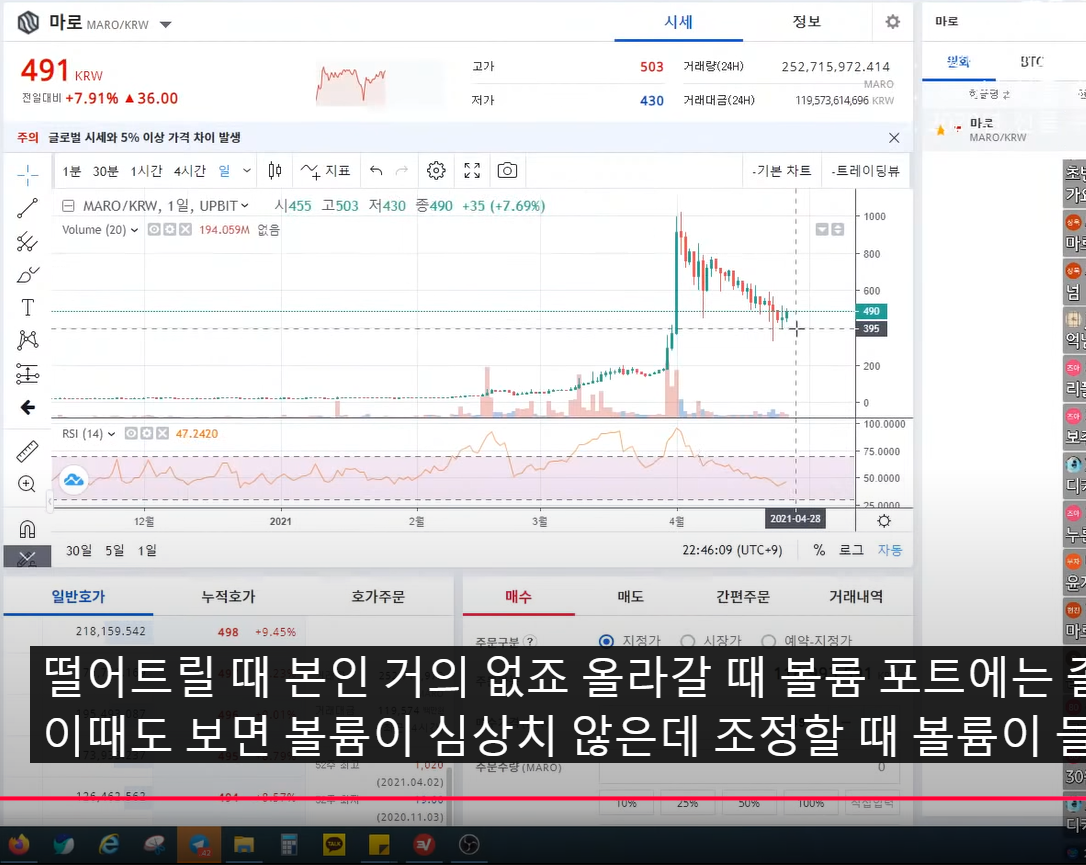Collapse the pane with down-arrow button
Viewport: 1086px width, 865px height.
[x=822, y=229]
